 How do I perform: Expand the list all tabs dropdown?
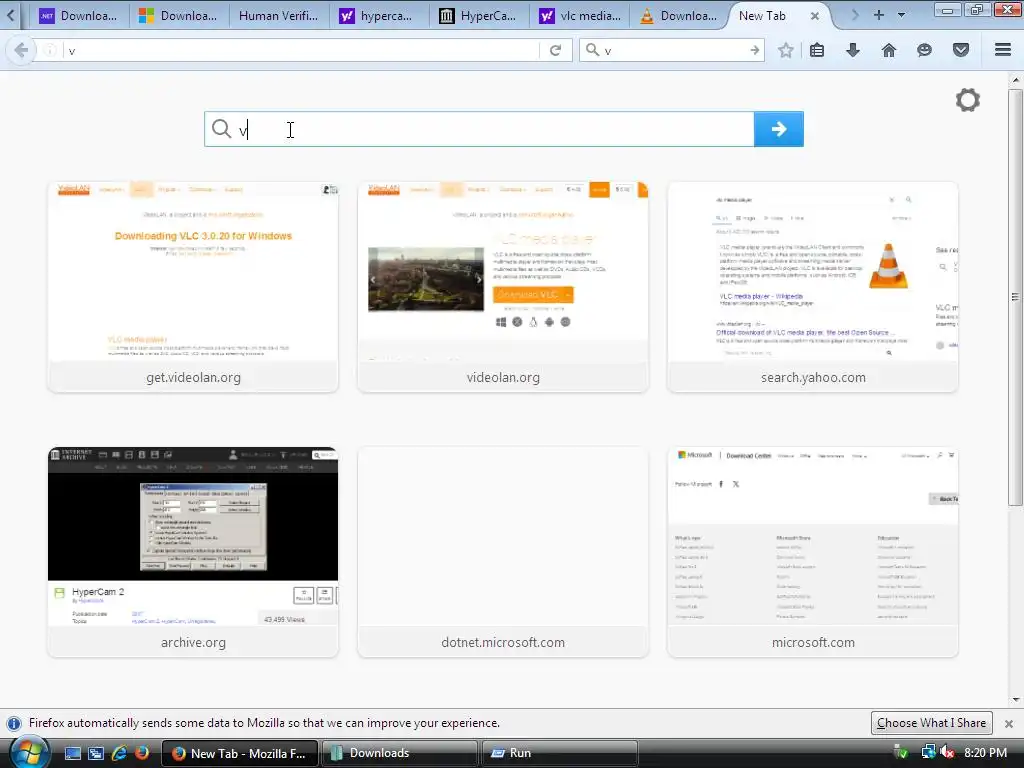tap(902, 15)
